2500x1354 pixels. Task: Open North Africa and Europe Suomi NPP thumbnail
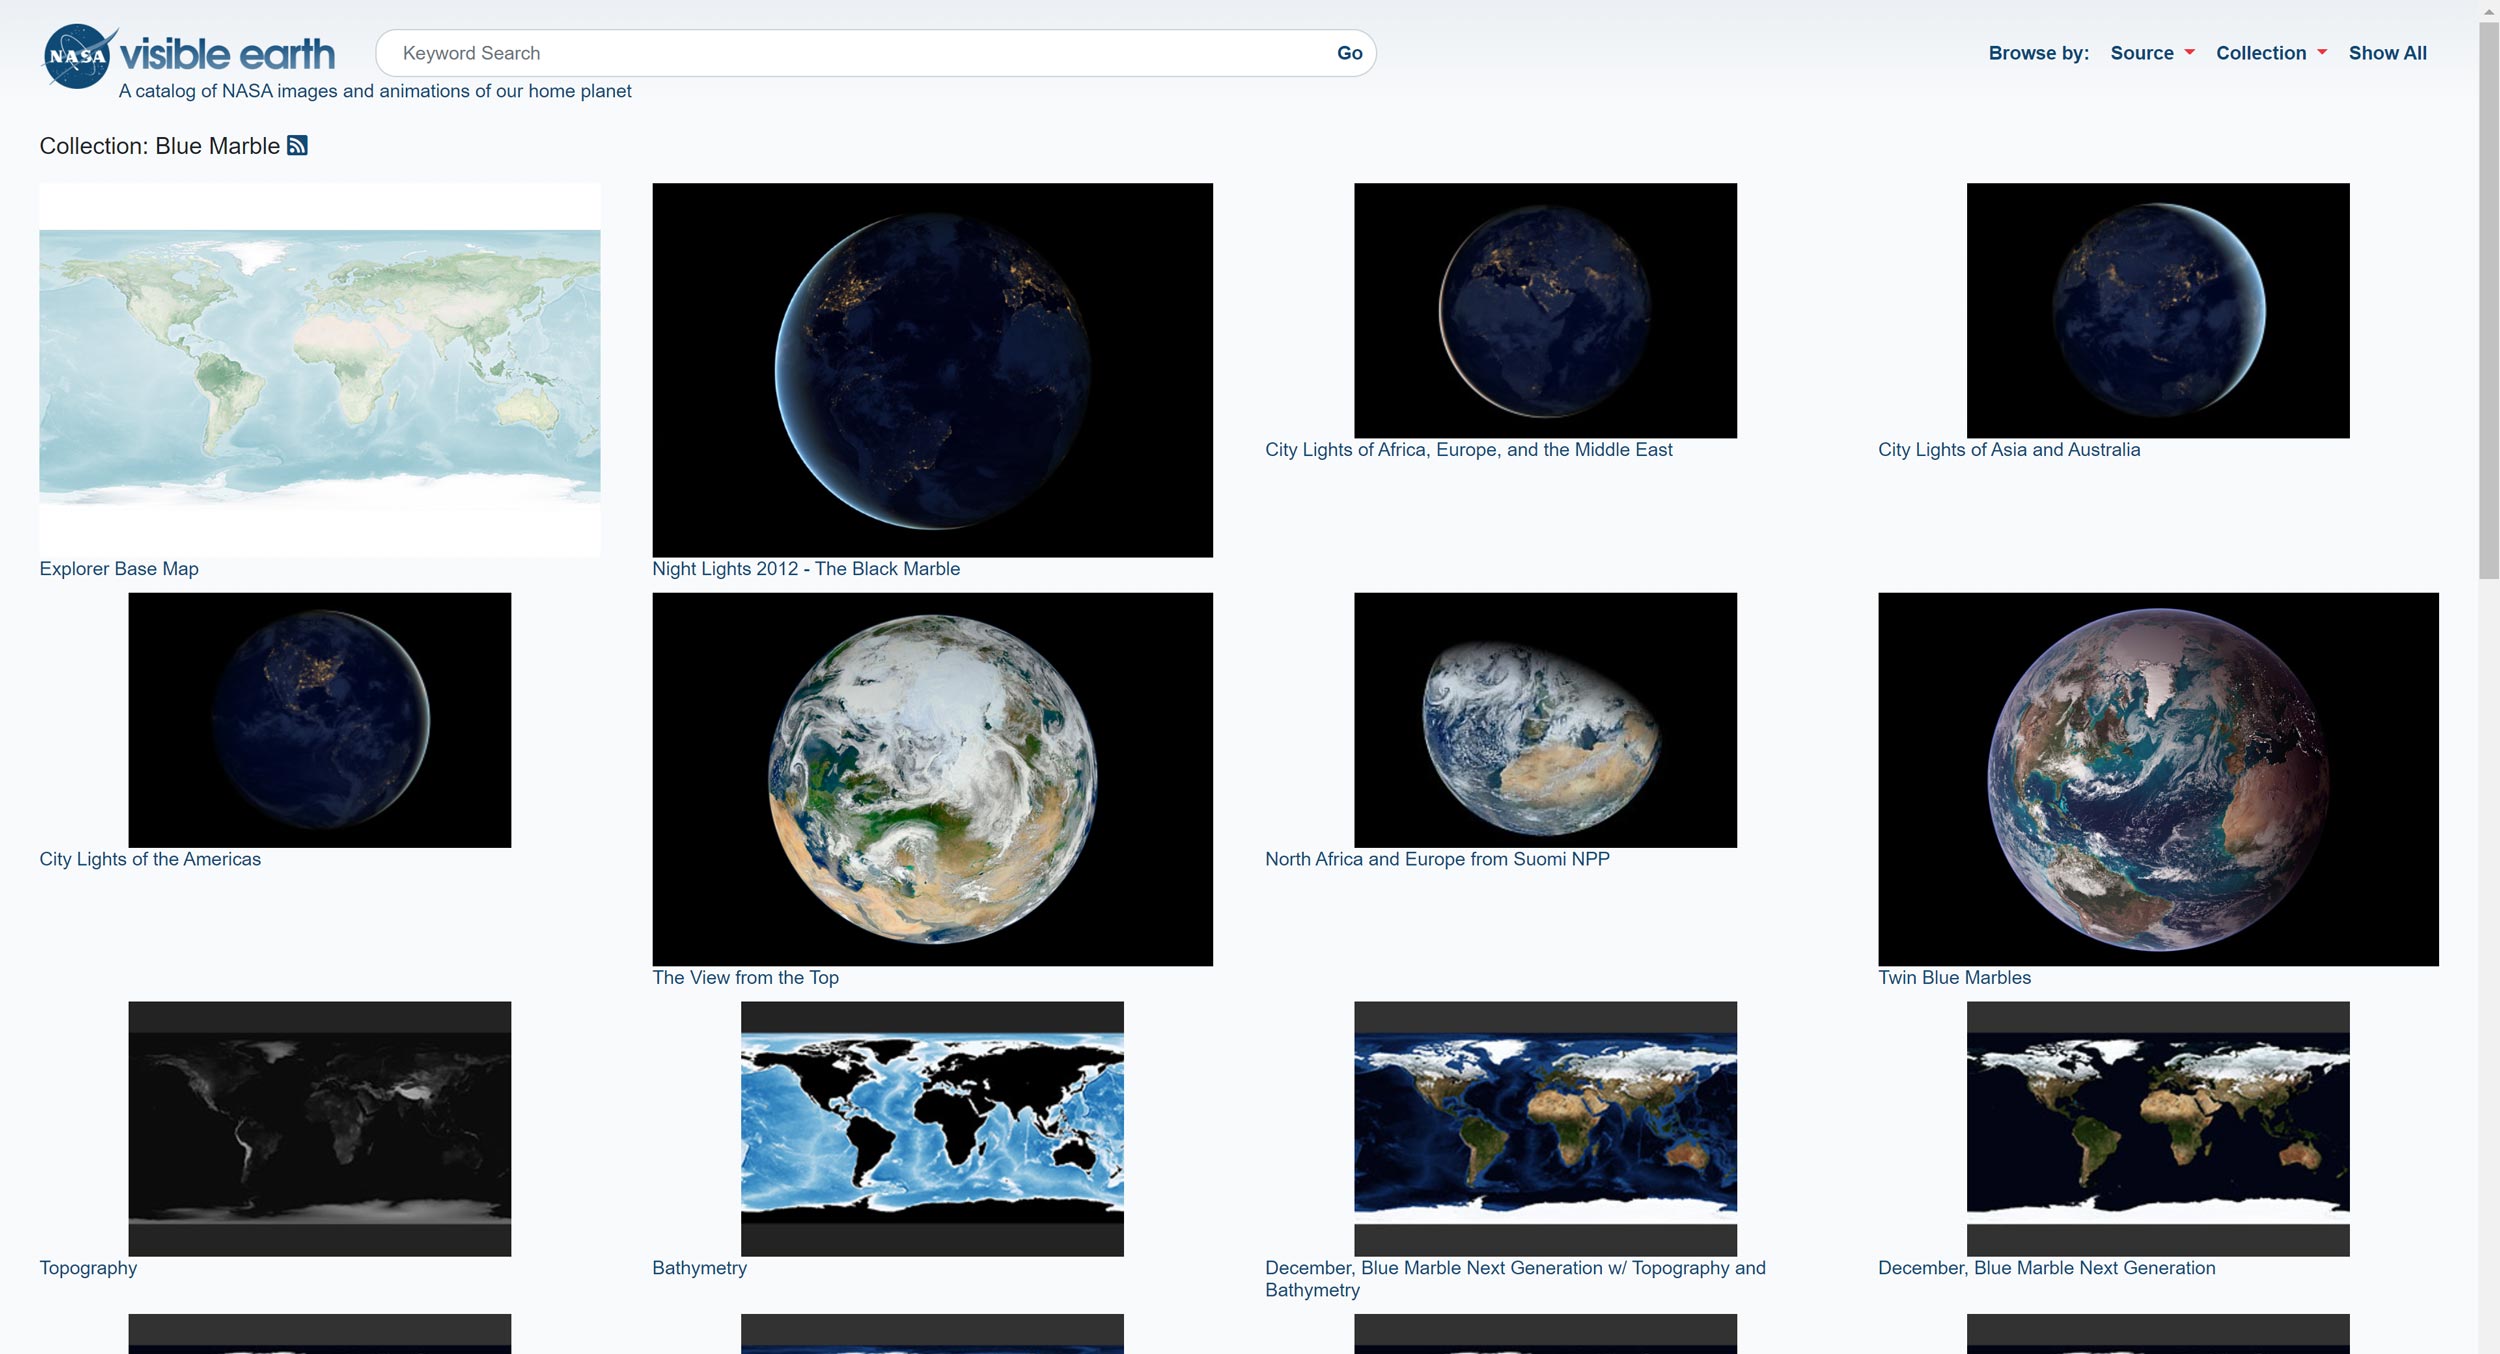tap(1544, 719)
